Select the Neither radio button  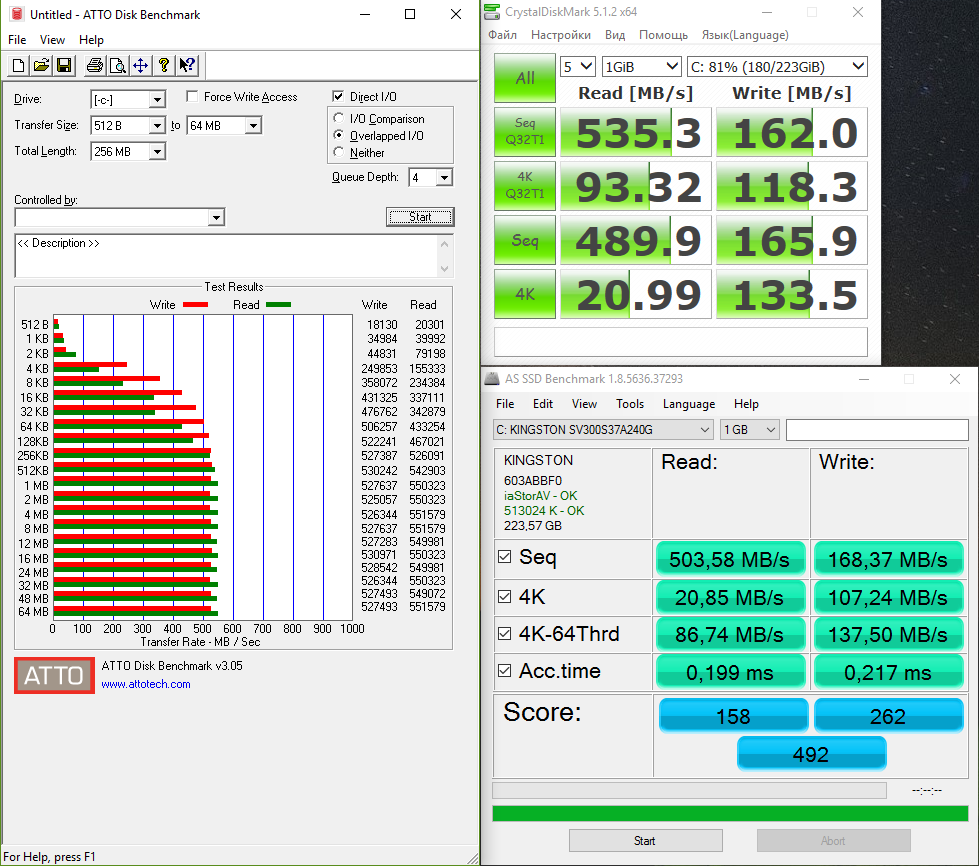pos(338,152)
